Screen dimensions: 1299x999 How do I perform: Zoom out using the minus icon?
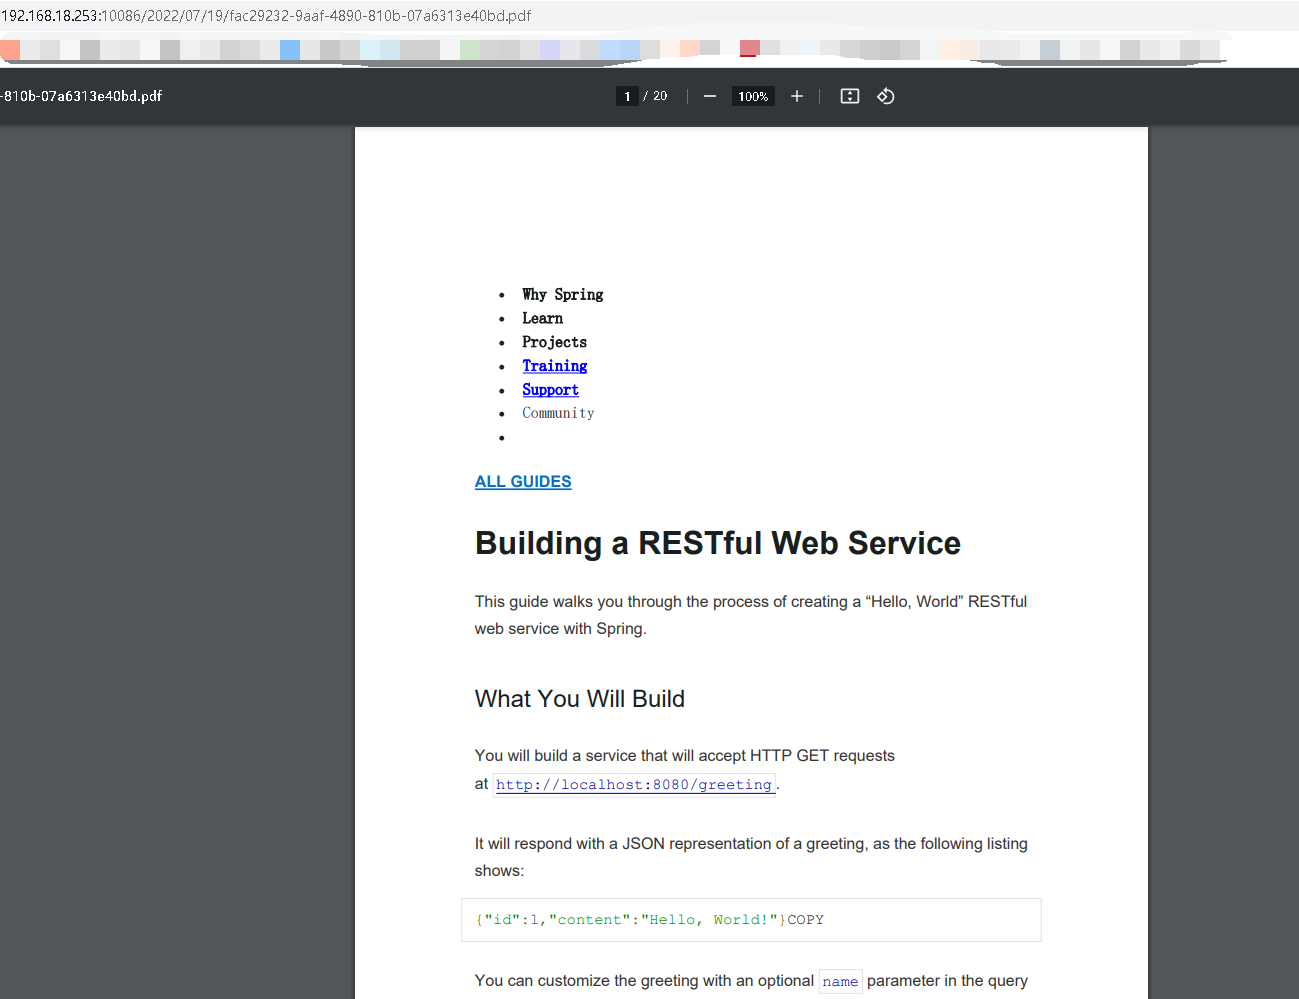point(710,96)
